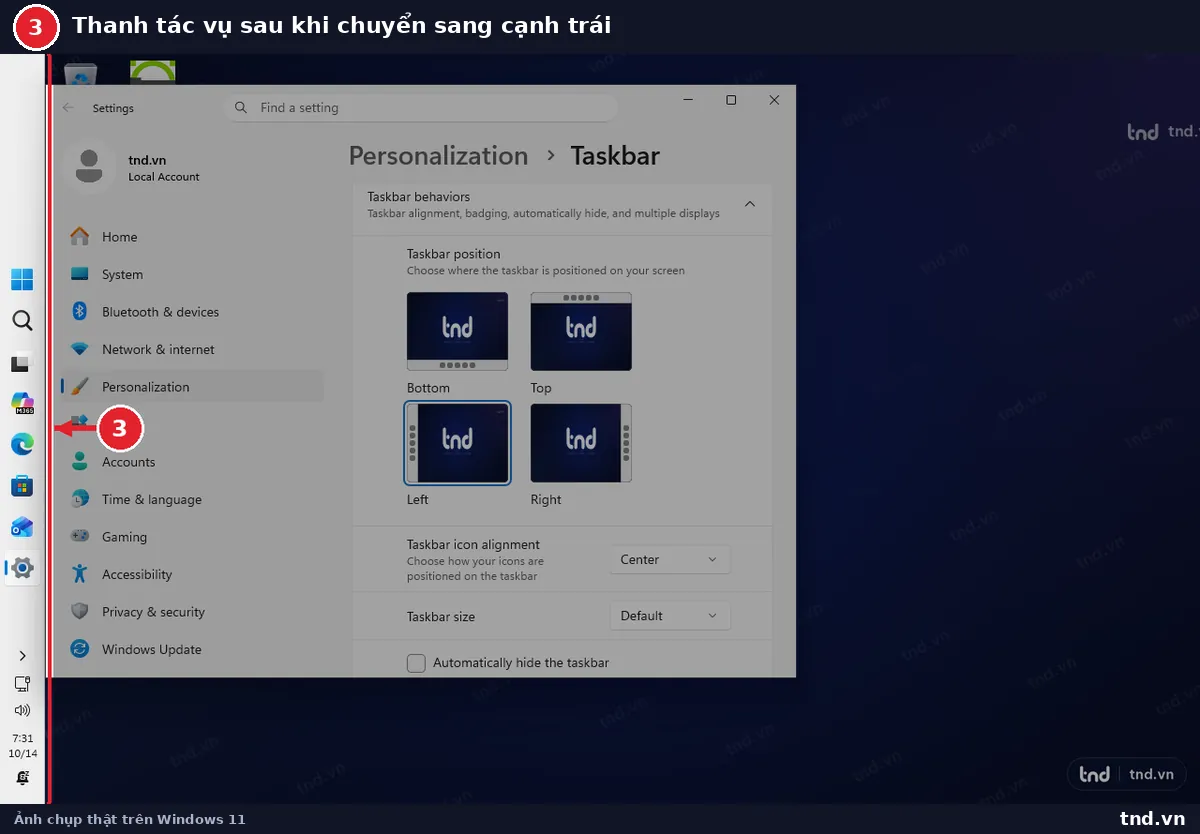The width and height of the screenshot is (1200, 834).
Task: Open the Windows Start button
Action: (22, 279)
